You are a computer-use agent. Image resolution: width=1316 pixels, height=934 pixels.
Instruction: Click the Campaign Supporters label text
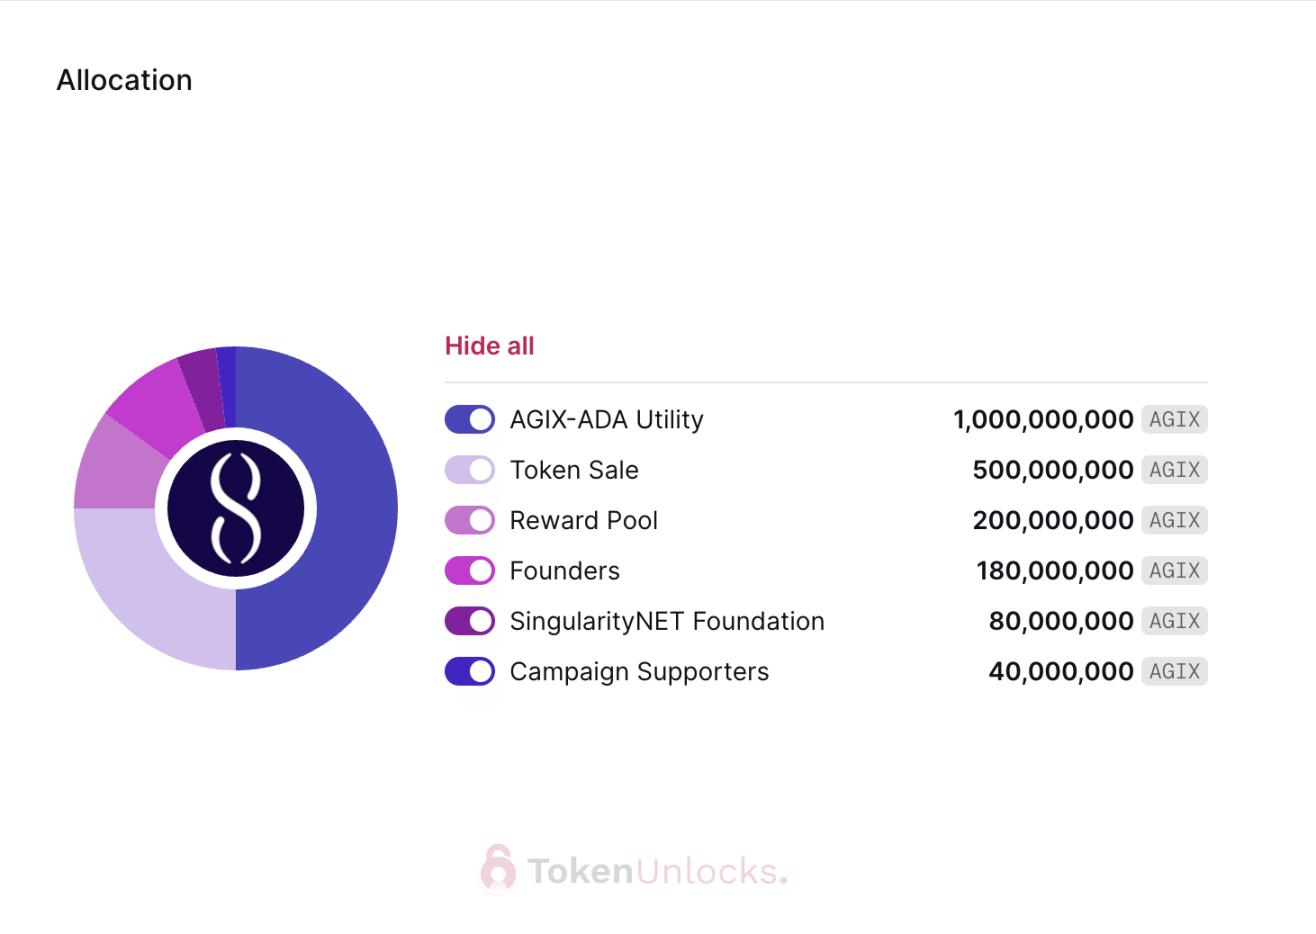click(x=640, y=672)
